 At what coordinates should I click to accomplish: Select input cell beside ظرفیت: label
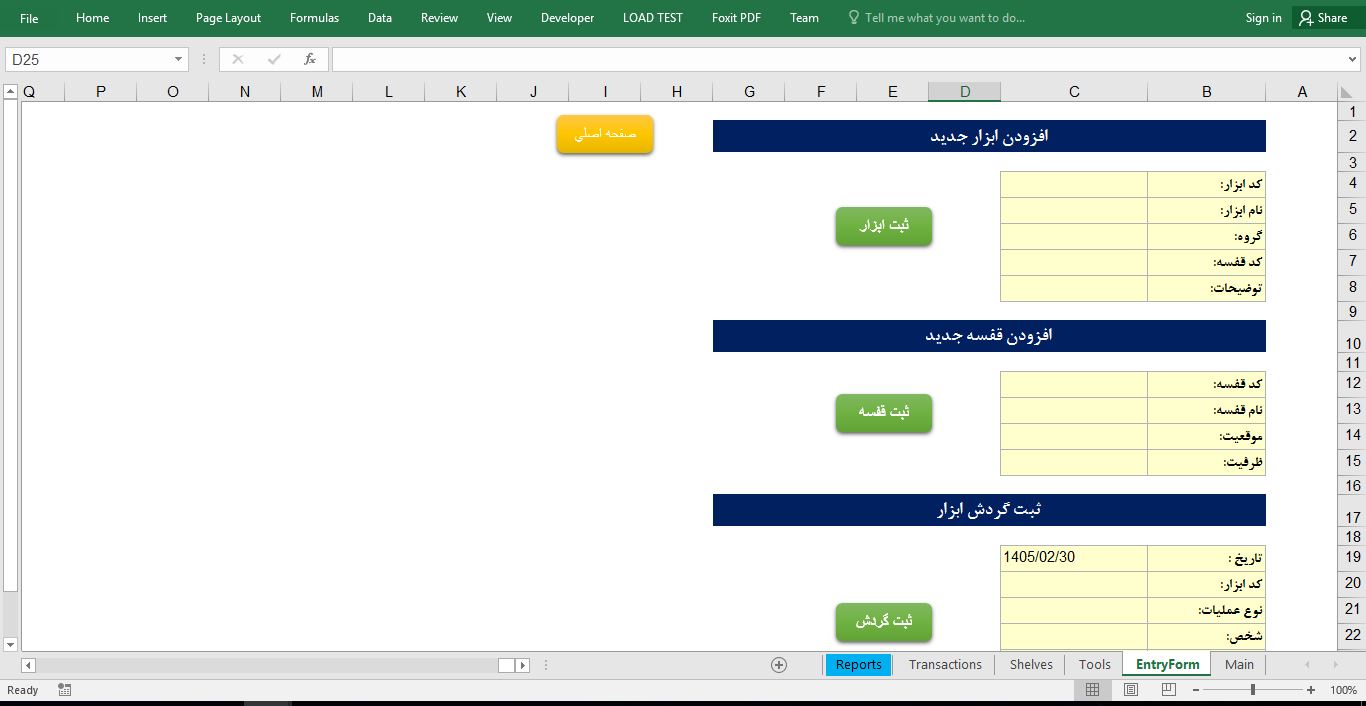[1074, 462]
